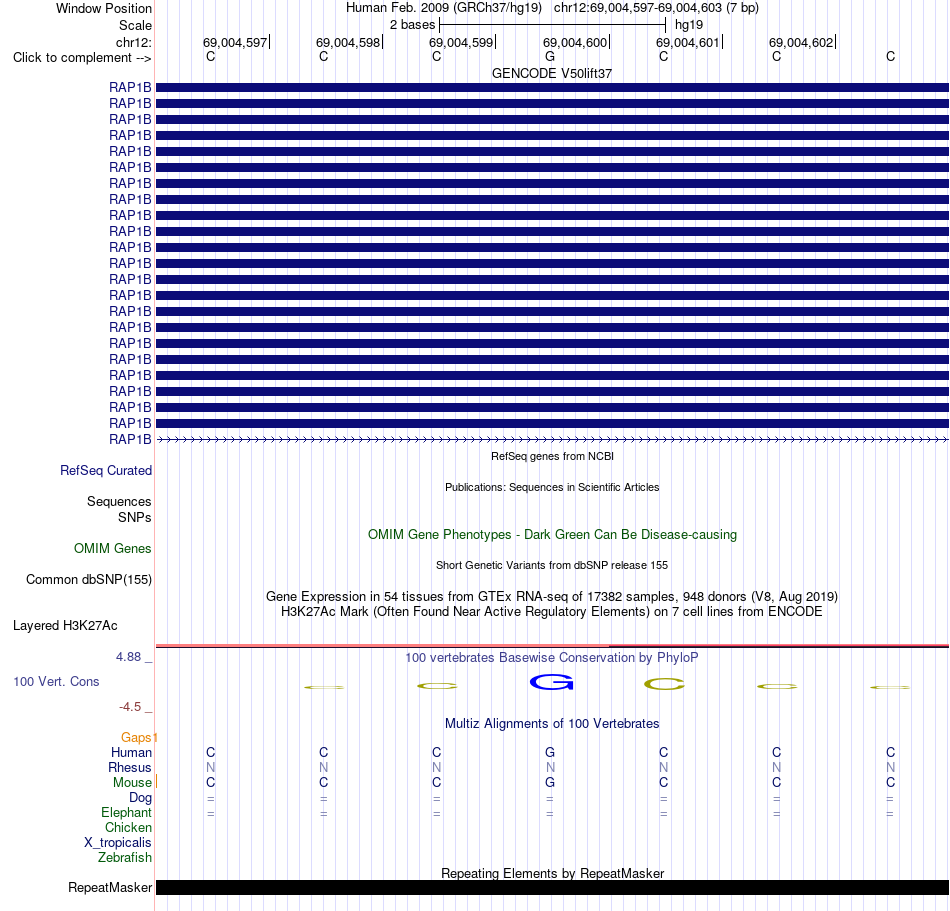The width and height of the screenshot is (950, 911).
Task: Click the 69,004,598 position label
Action: (x=348, y=42)
